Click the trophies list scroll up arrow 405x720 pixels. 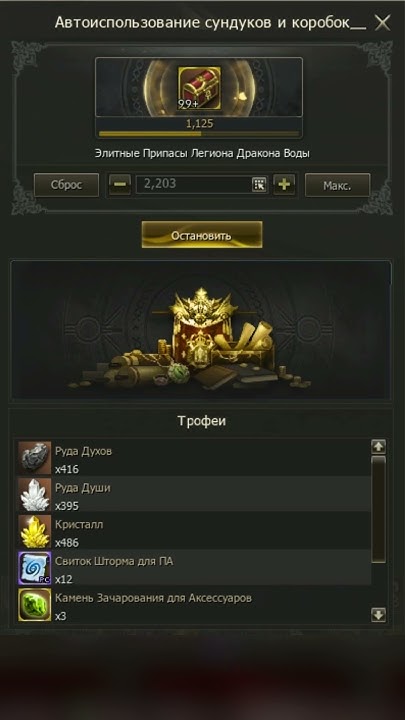378,446
